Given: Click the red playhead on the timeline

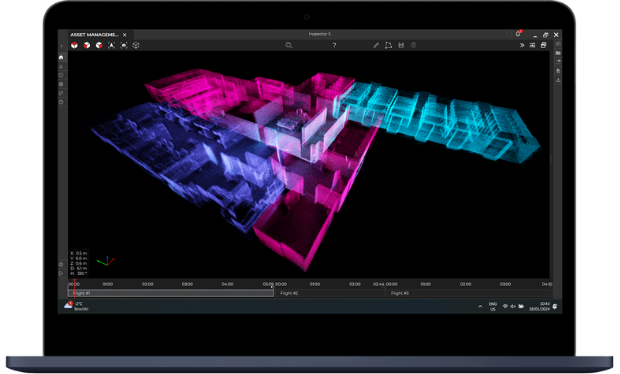Looking at the screenshot, I should pyautogui.click(x=74, y=288).
